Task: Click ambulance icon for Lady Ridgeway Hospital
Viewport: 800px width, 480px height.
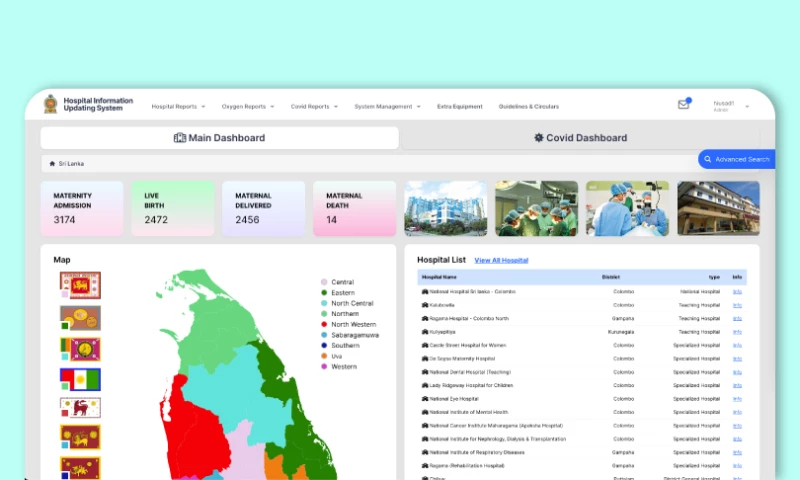Action: pyautogui.click(x=424, y=385)
